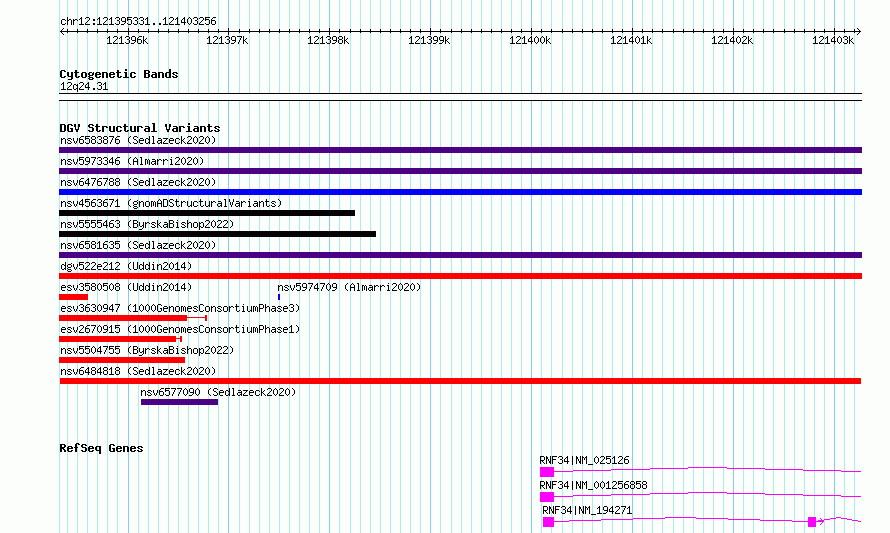Screen dimensions: 890x533
Task: Select the second RNF34|NM_194271 exon box
Action: (812, 522)
